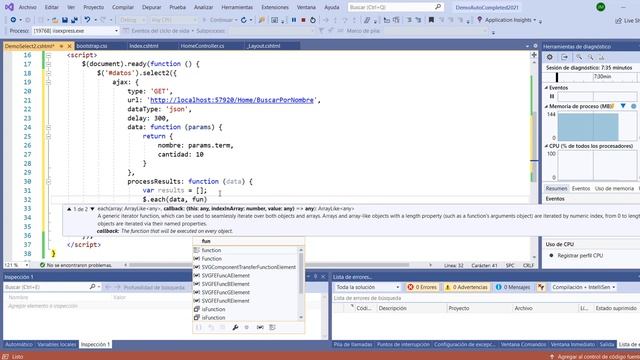
Task: Click the Undo arrow icon
Action: 87,20
